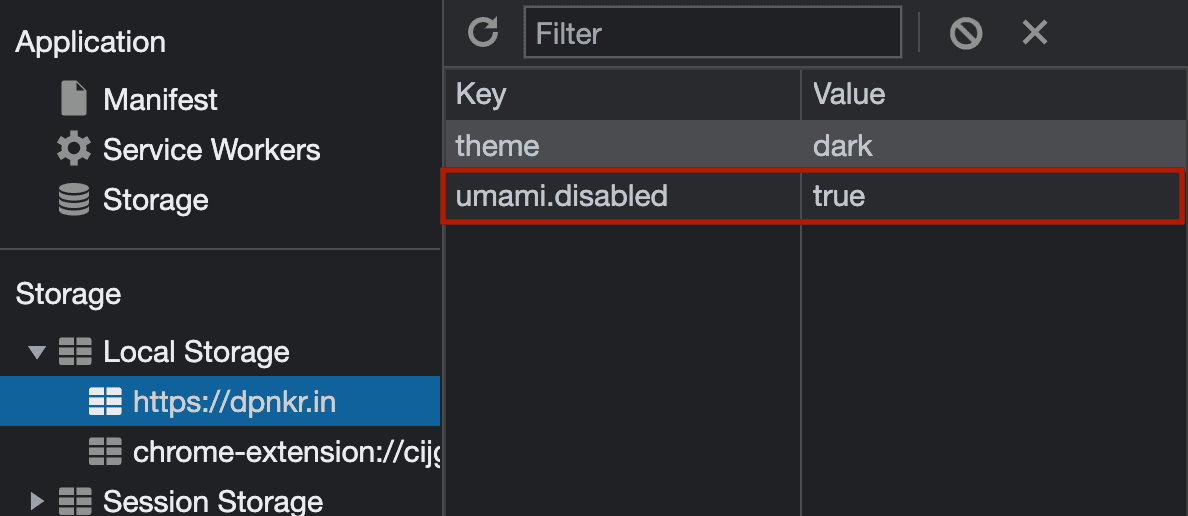Click the Storage database cylinder icon
The height and width of the screenshot is (516, 1188).
(73, 200)
